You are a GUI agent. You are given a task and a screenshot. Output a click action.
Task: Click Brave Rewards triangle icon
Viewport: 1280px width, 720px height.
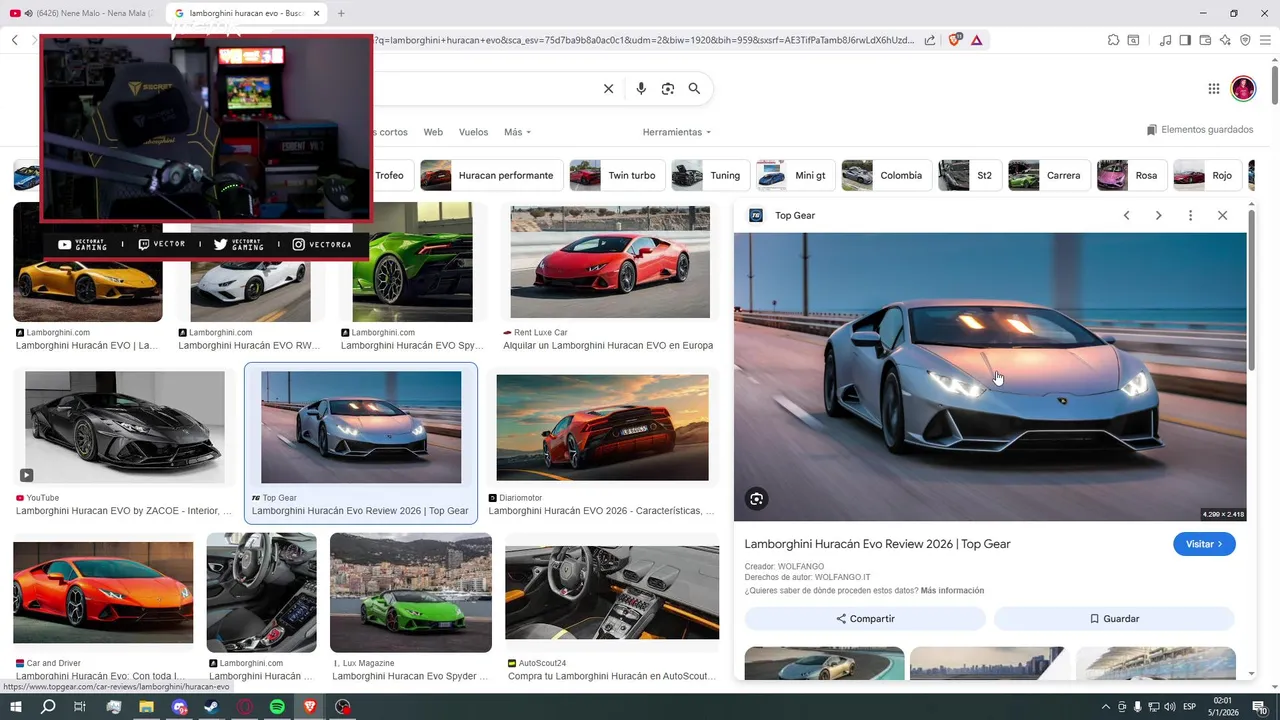(976, 40)
